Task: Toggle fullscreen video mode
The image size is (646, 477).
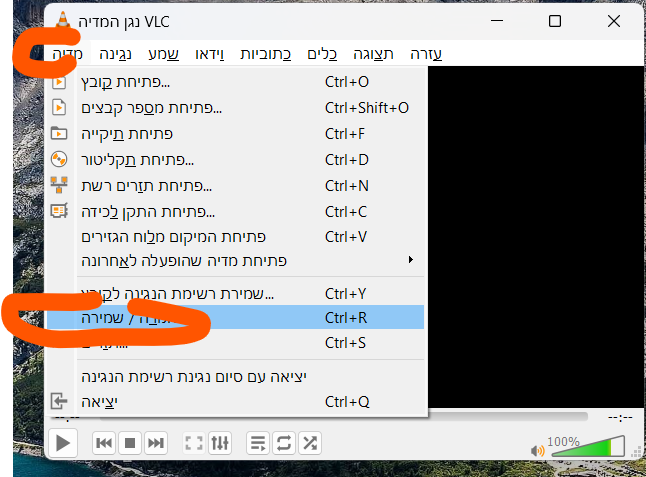Action: coord(194,443)
